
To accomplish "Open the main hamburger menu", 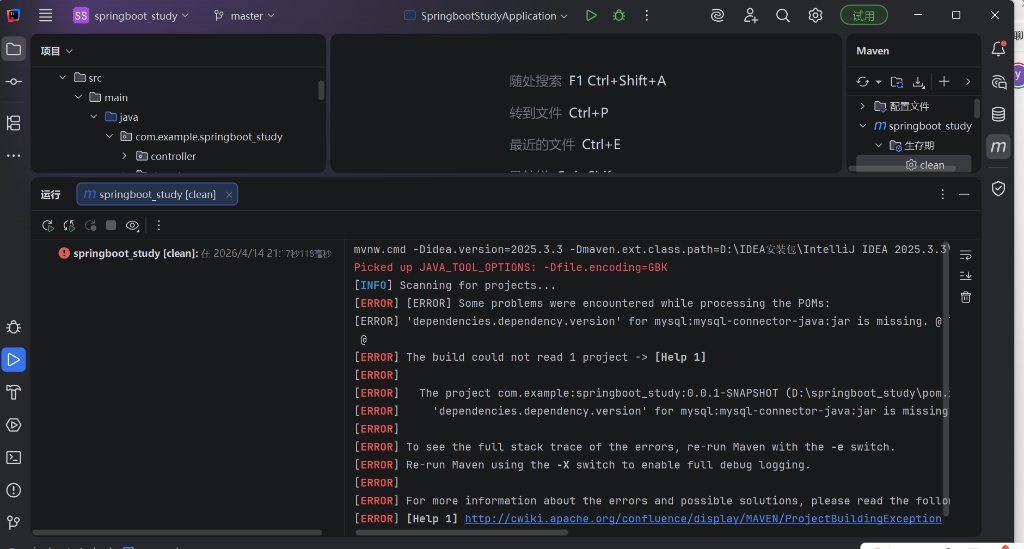I will pos(45,16).
